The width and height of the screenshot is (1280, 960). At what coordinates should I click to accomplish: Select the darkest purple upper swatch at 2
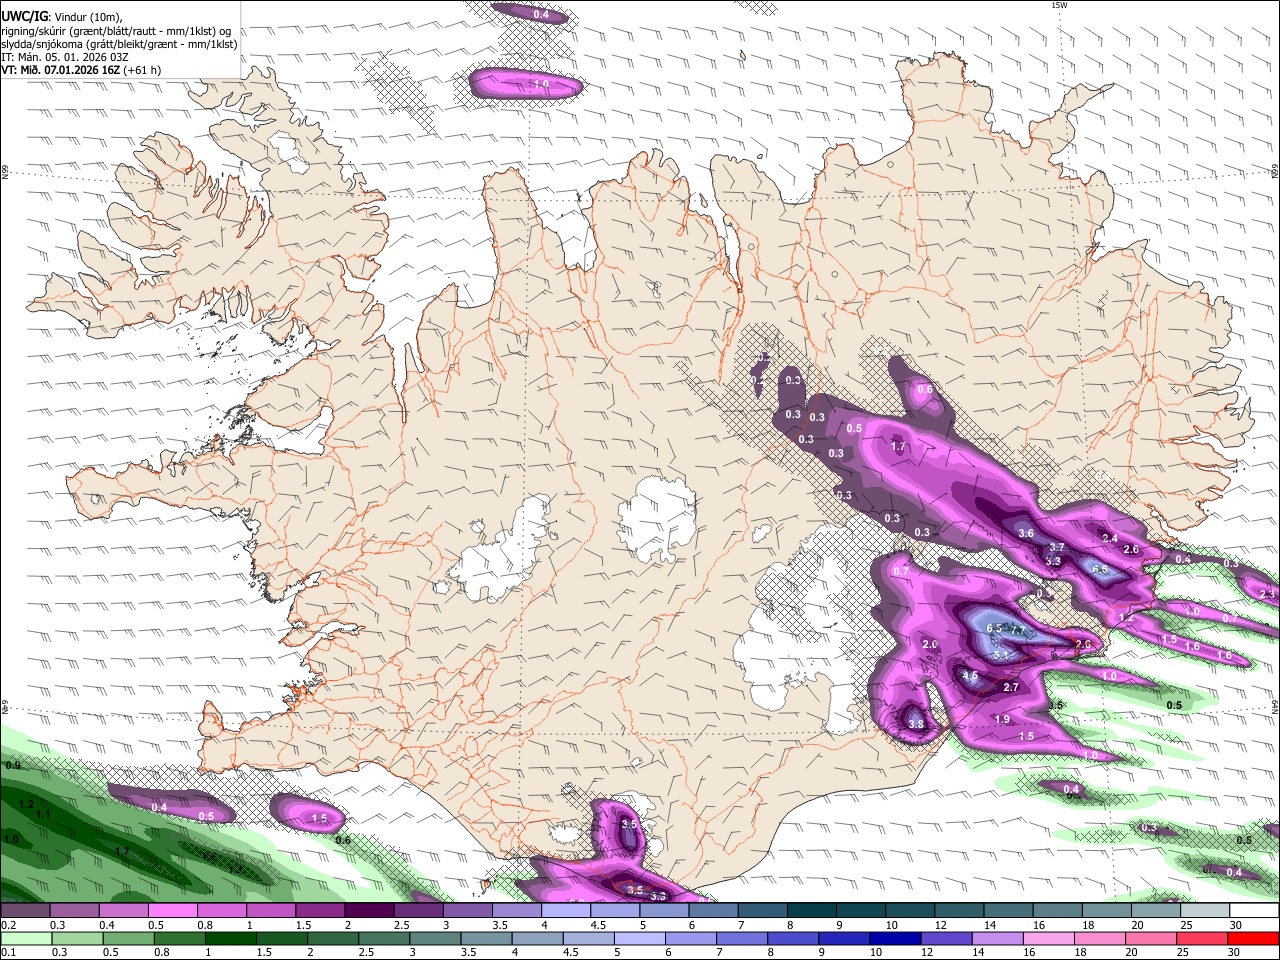[x=369, y=911]
